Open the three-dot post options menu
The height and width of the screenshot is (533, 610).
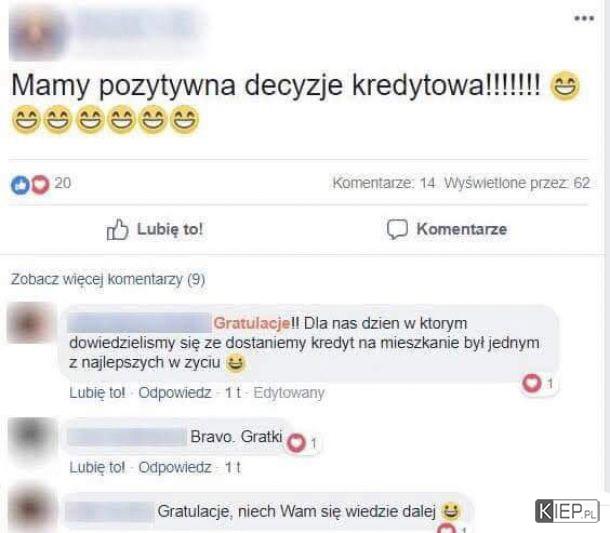584,18
